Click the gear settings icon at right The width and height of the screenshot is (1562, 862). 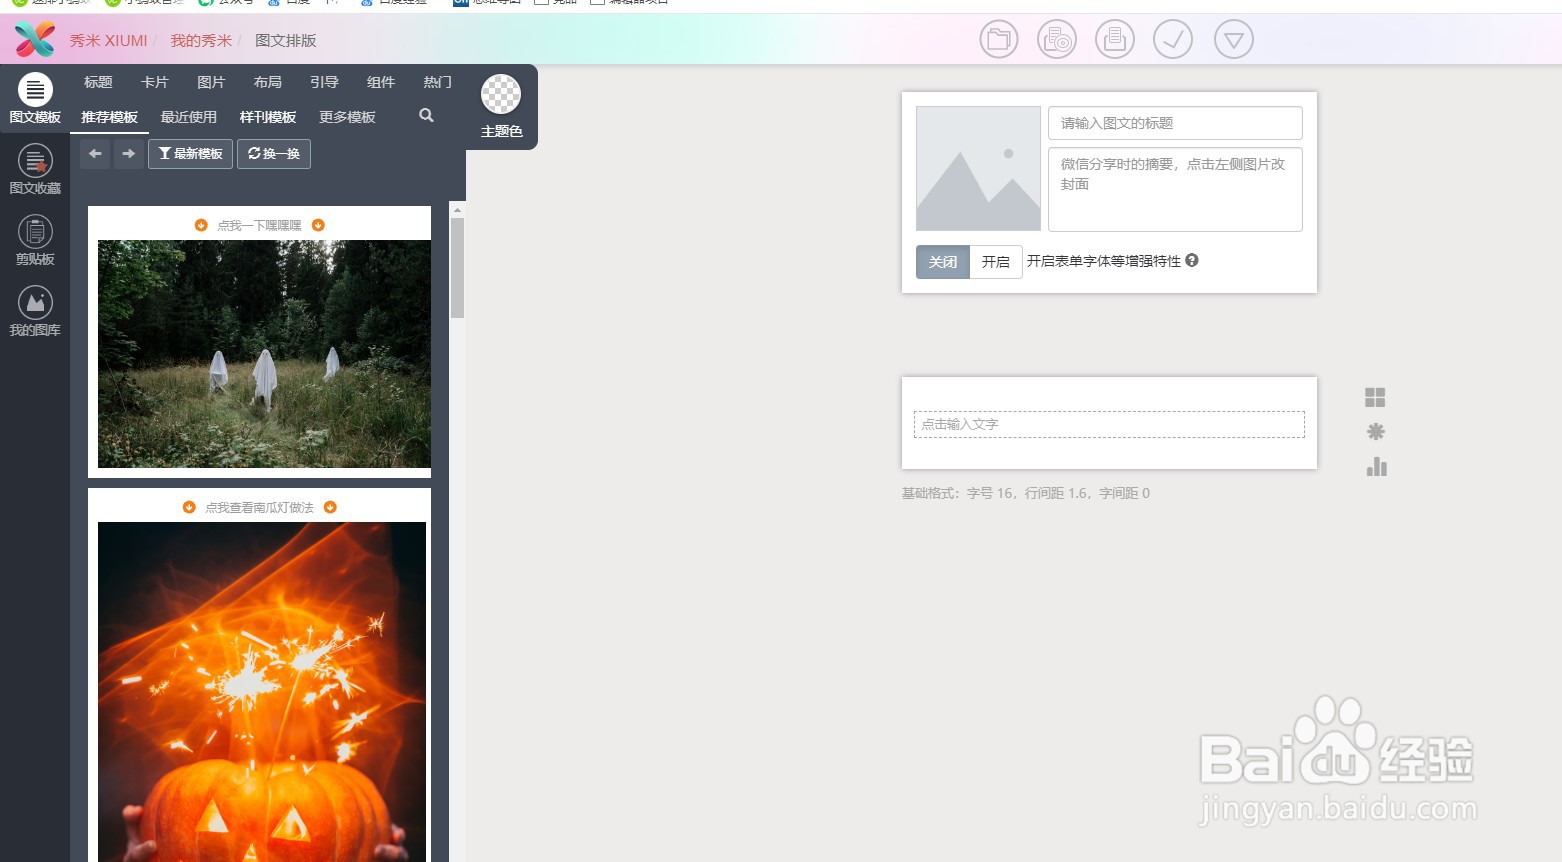click(1376, 432)
